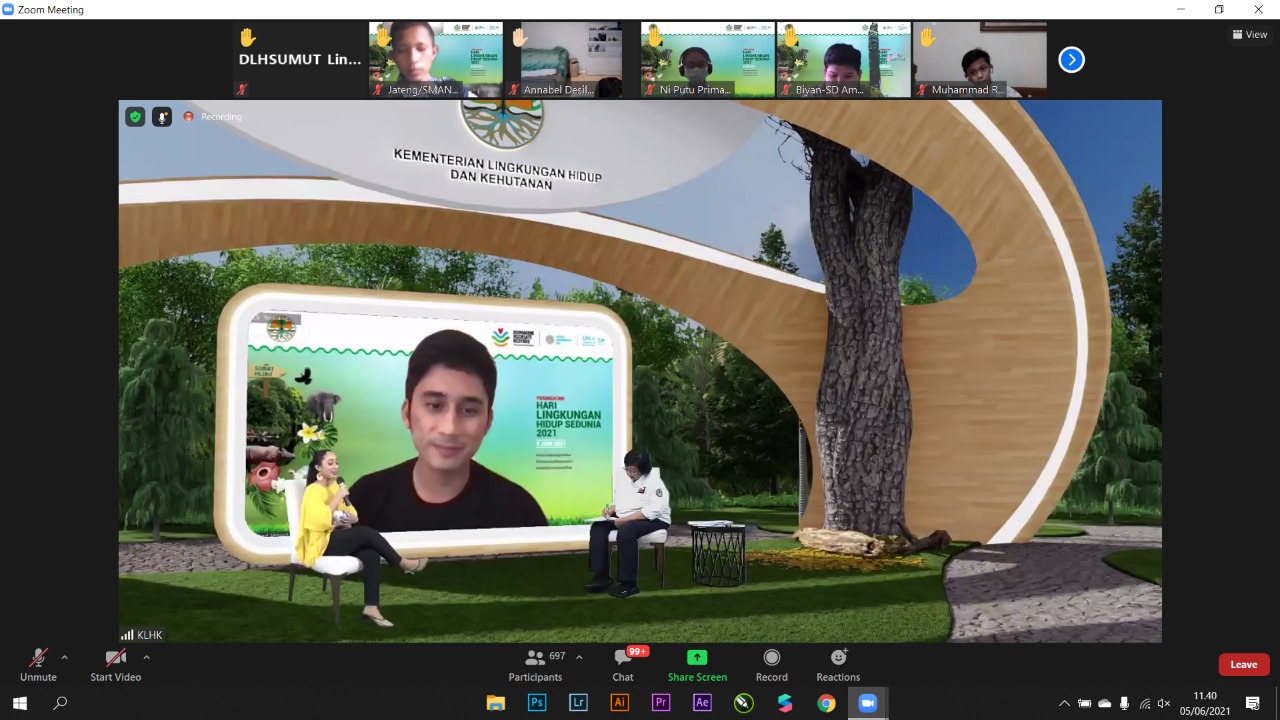Expand audio options arrow beside Unmute
1280x720 pixels.
coord(65,657)
